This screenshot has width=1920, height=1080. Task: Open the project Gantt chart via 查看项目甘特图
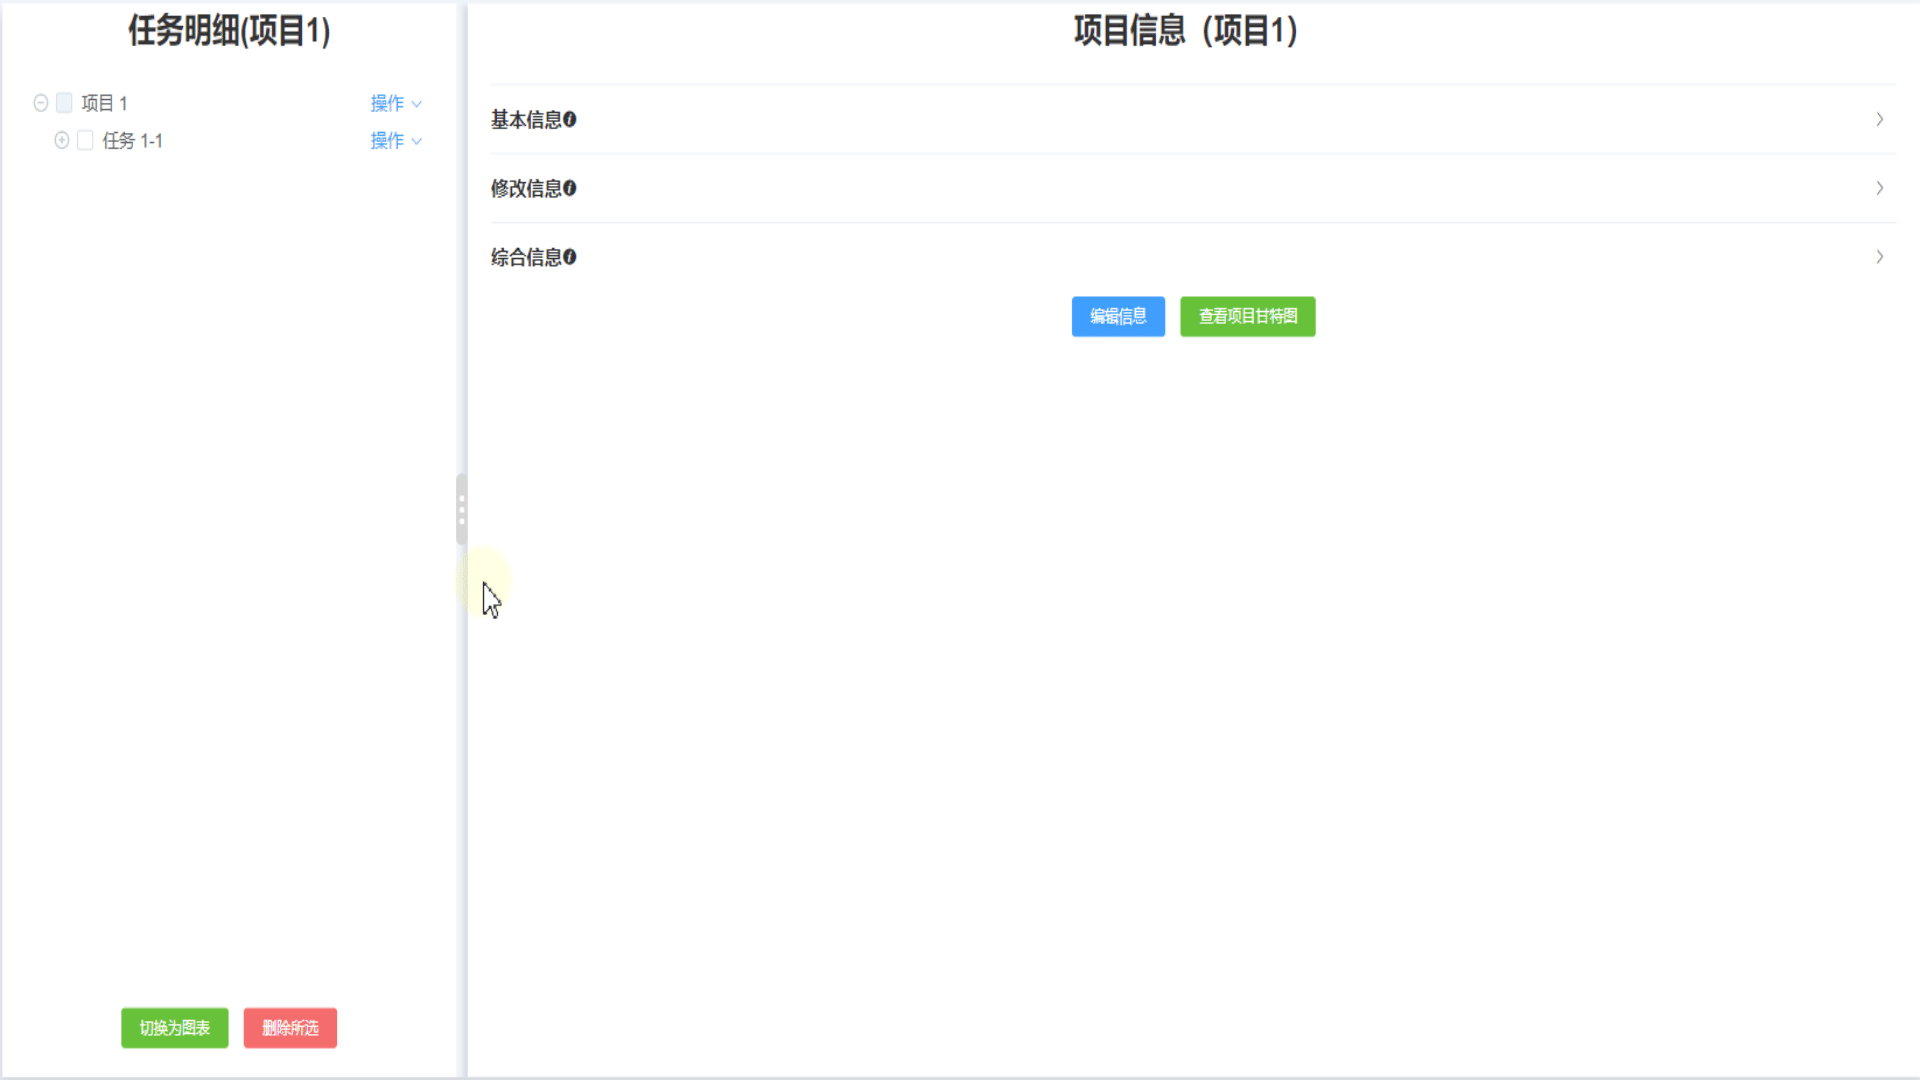pyautogui.click(x=1247, y=316)
